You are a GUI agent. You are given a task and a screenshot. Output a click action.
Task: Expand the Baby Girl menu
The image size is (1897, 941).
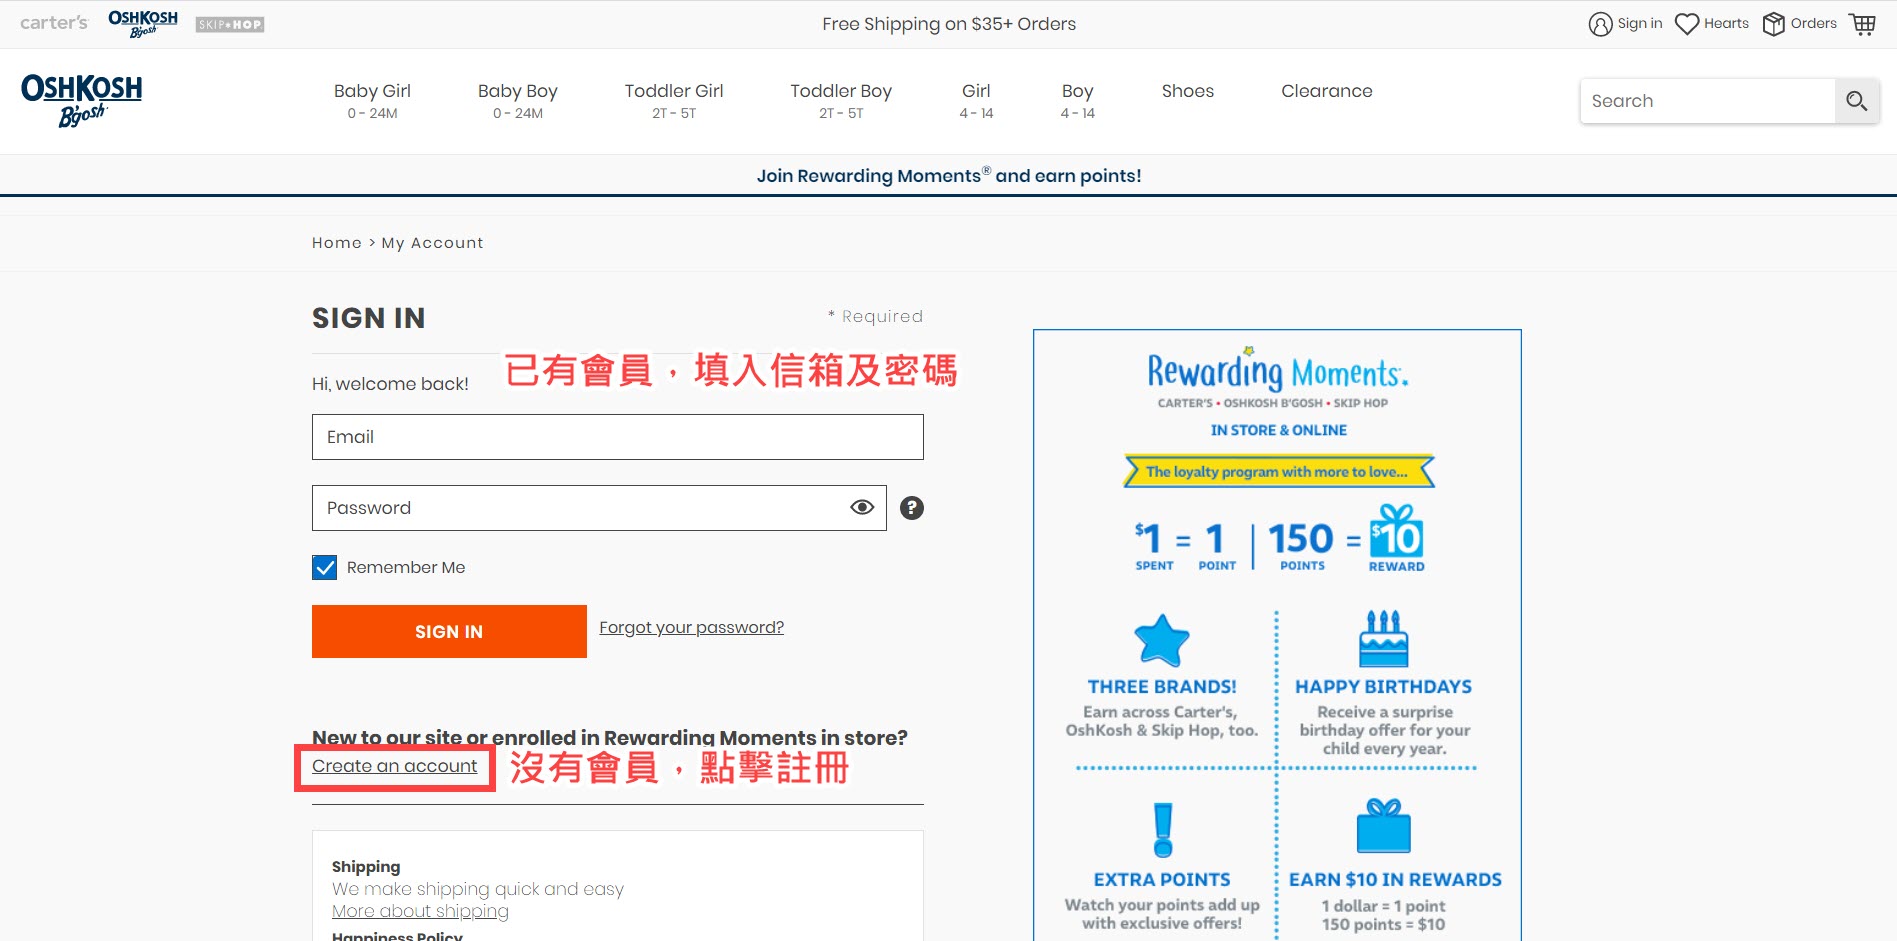(372, 100)
